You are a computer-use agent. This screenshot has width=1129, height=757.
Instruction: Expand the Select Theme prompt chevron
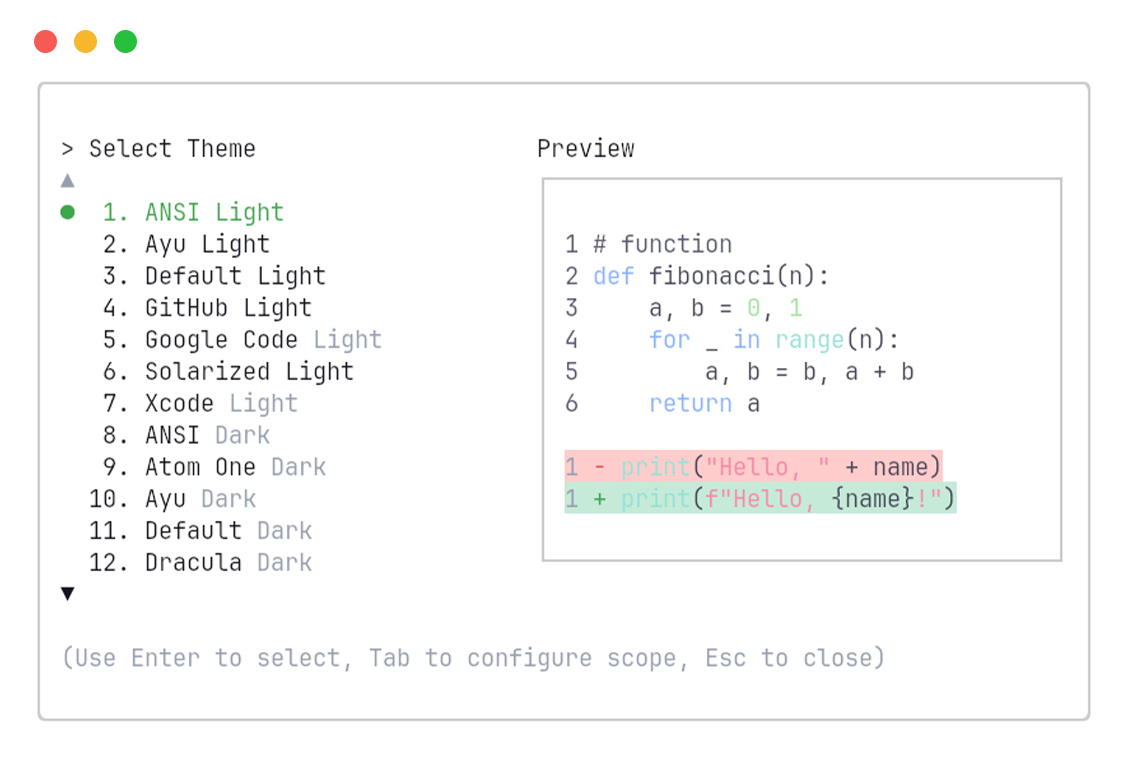pos(66,148)
